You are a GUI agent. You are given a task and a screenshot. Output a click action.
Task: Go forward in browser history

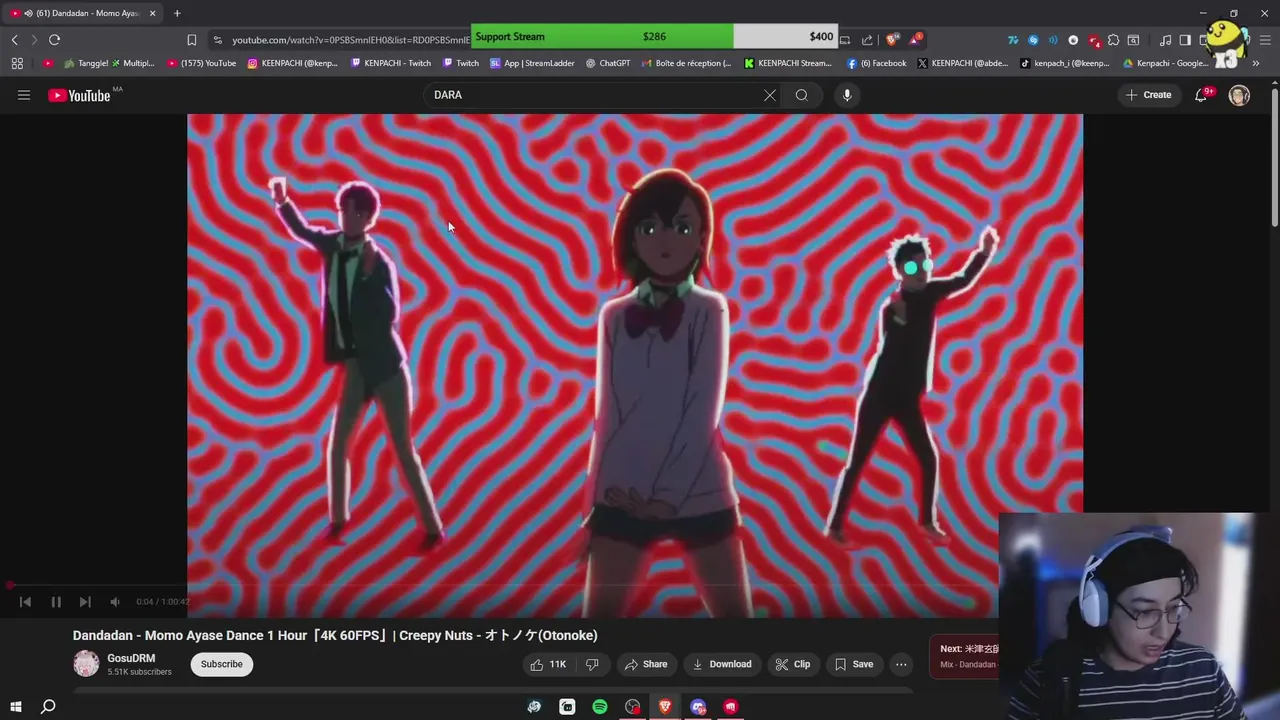pos(33,39)
